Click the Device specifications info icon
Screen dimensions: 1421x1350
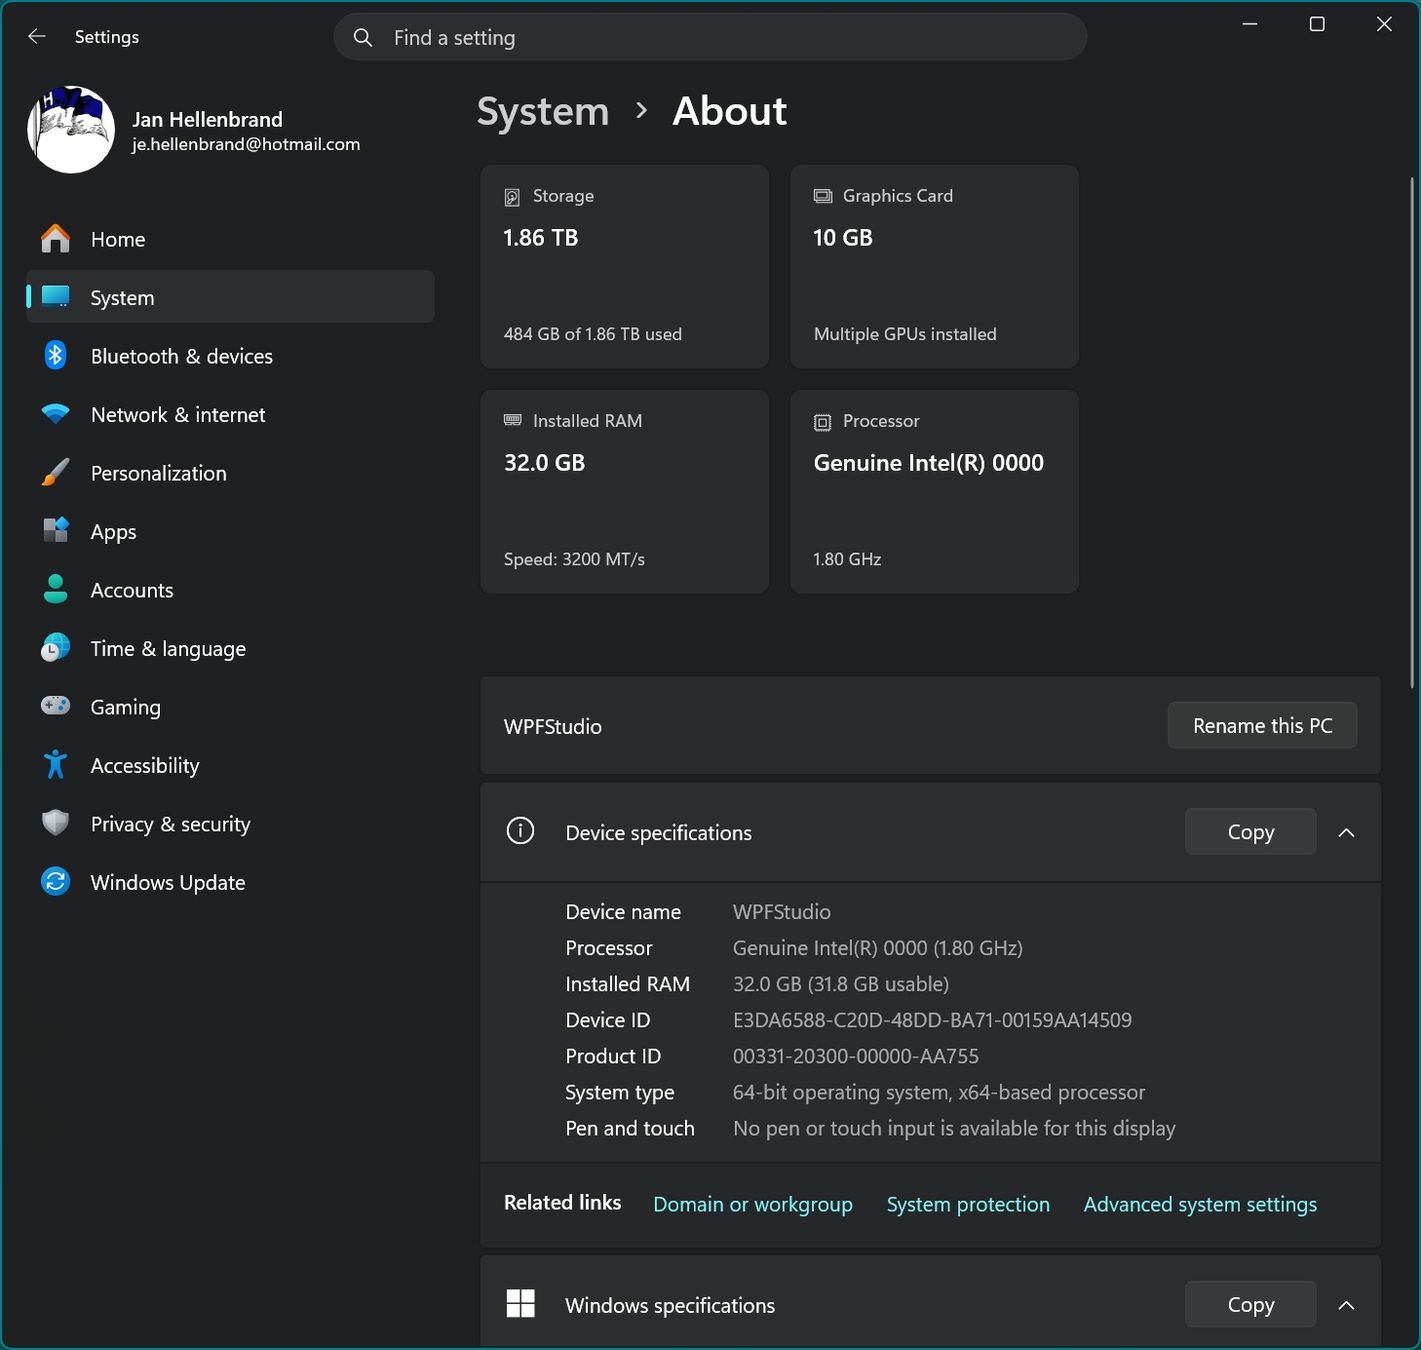pyautogui.click(x=521, y=831)
